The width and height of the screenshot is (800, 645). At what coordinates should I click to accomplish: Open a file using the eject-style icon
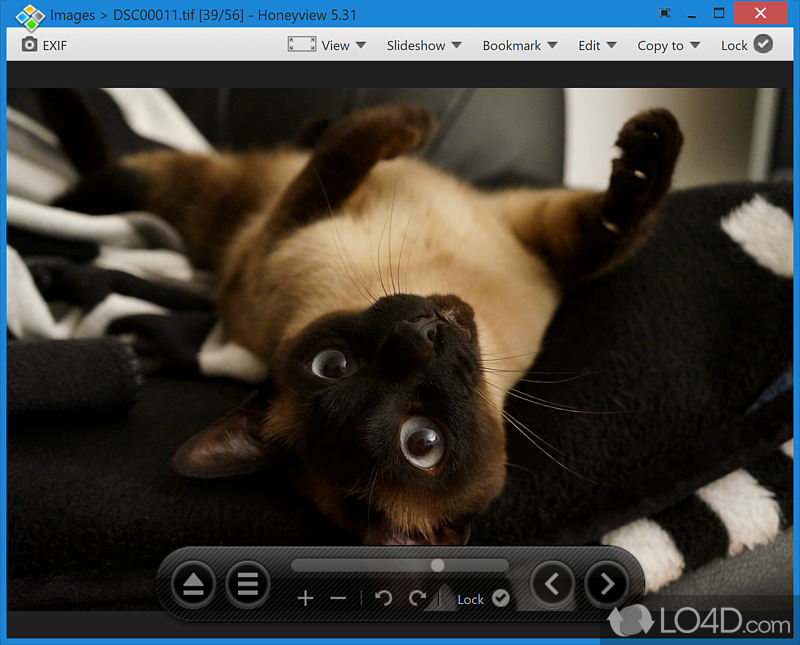193,584
